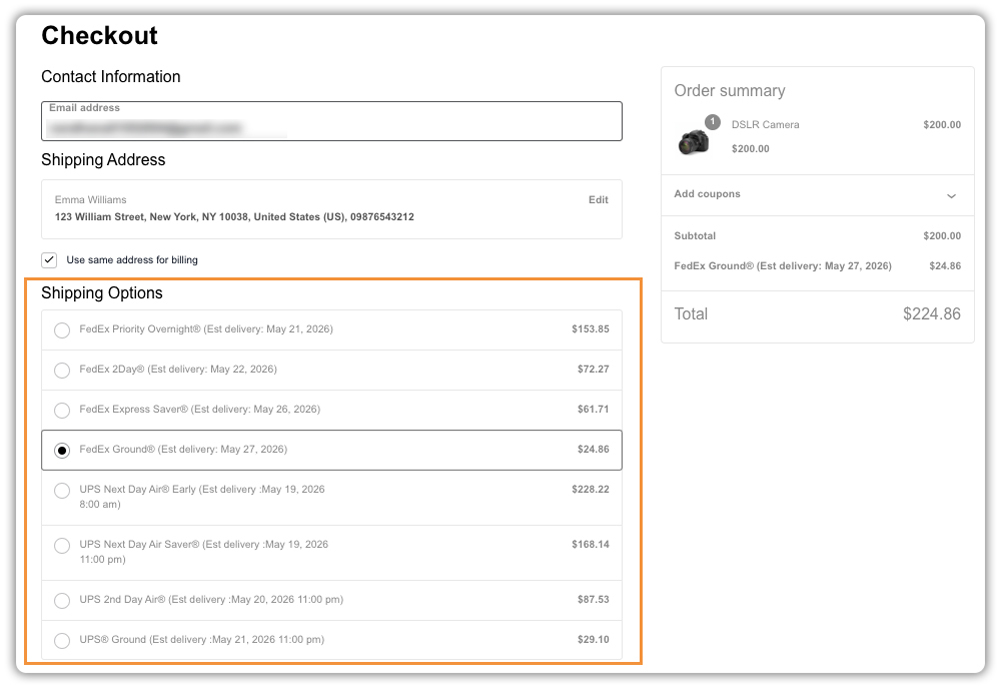Click the item quantity badge on camera

pyautogui.click(x=712, y=121)
